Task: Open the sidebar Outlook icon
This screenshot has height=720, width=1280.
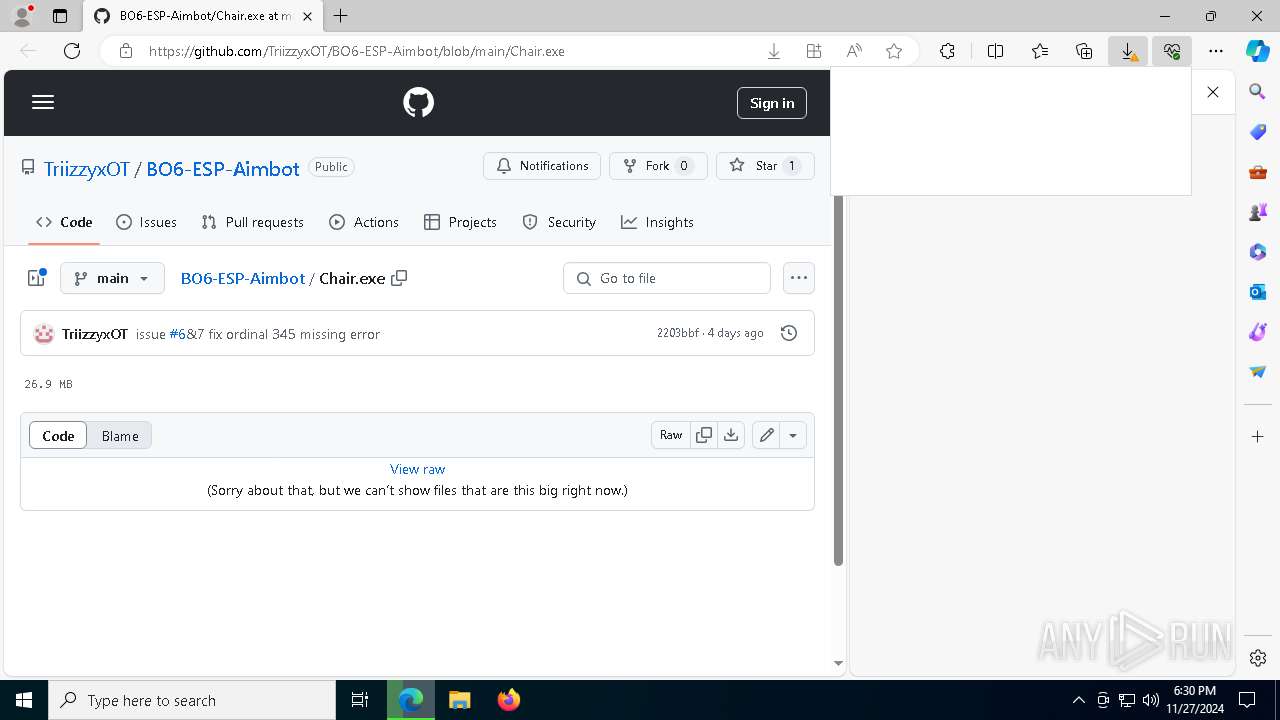Action: (1258, 292)
